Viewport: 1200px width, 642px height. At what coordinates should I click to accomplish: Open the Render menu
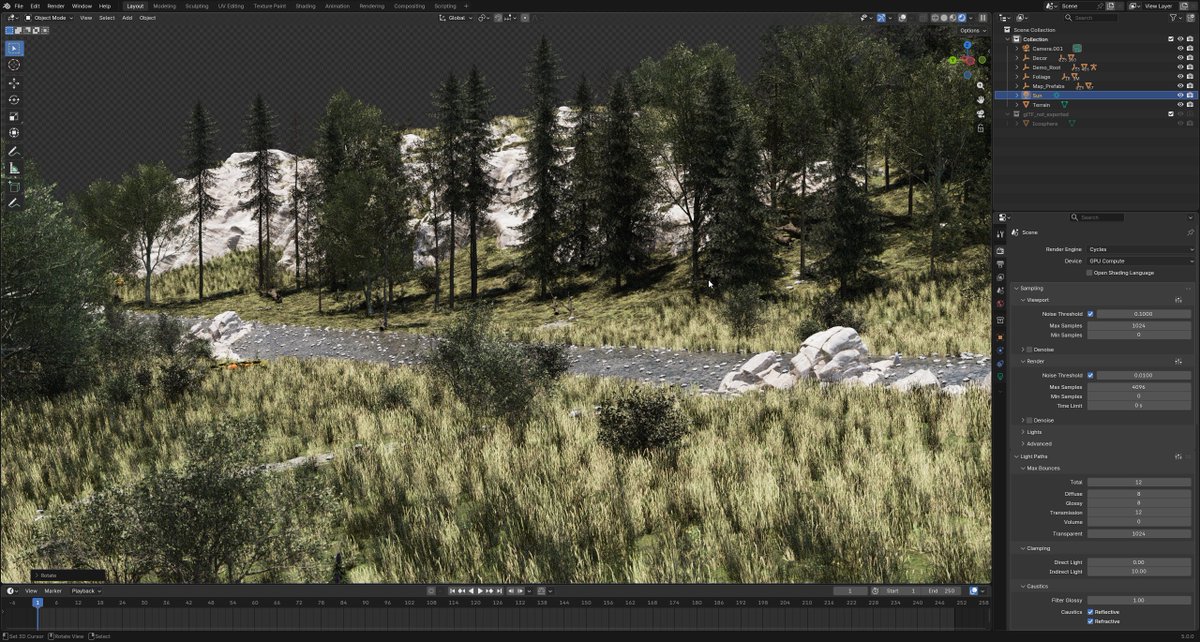pos(56,6)
